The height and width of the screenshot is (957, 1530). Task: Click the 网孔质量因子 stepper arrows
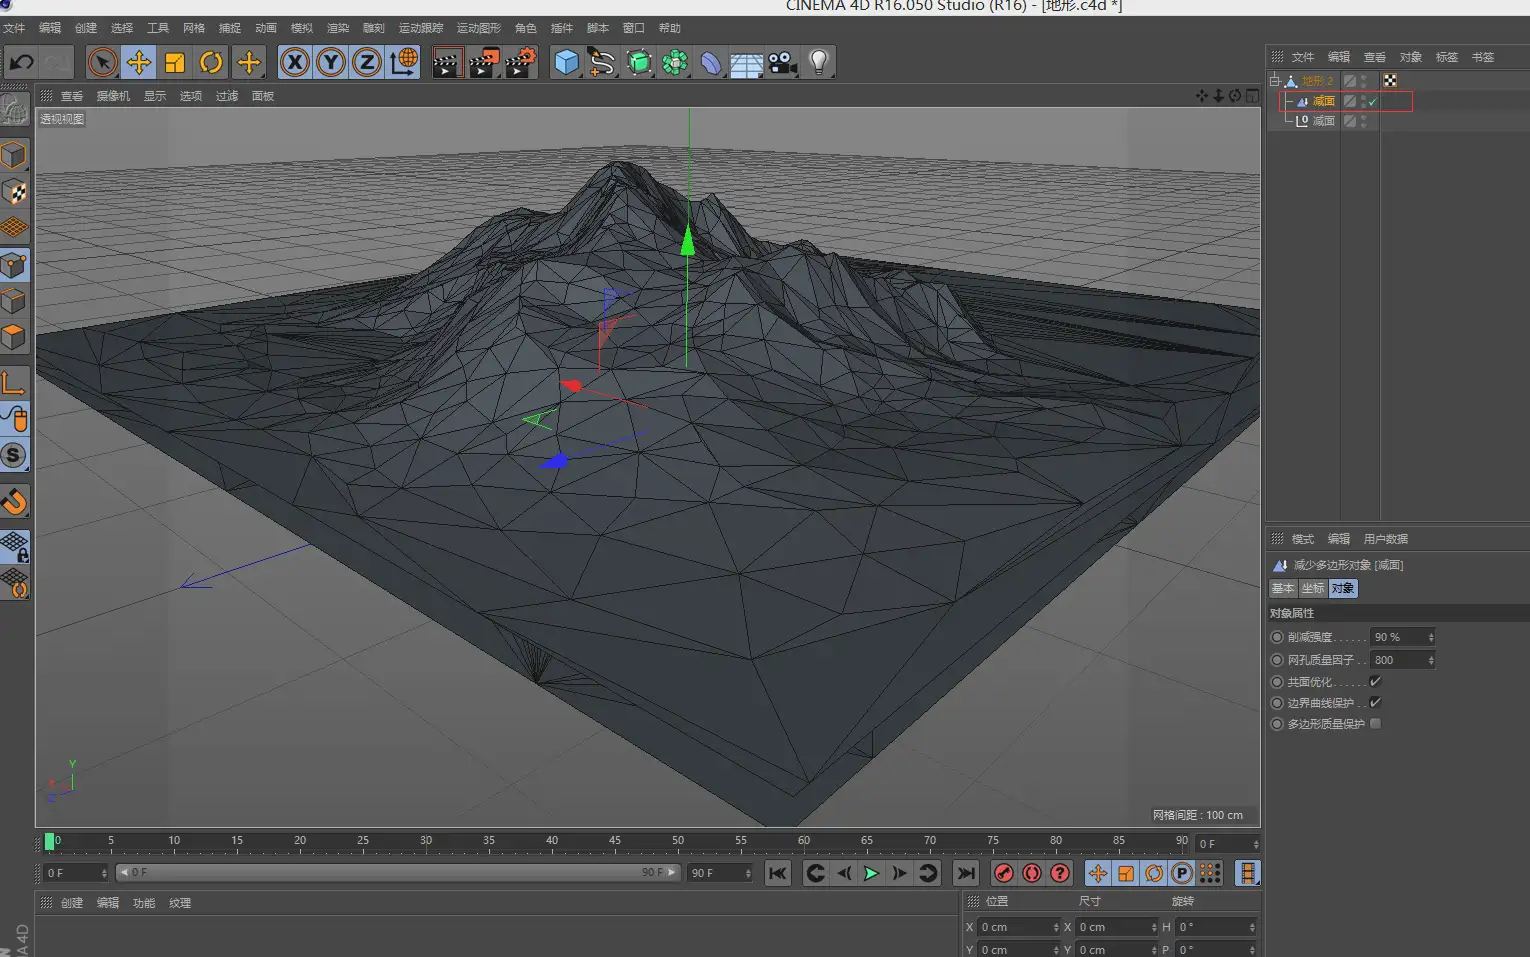pyautogui.click(x=1431, y=660)
